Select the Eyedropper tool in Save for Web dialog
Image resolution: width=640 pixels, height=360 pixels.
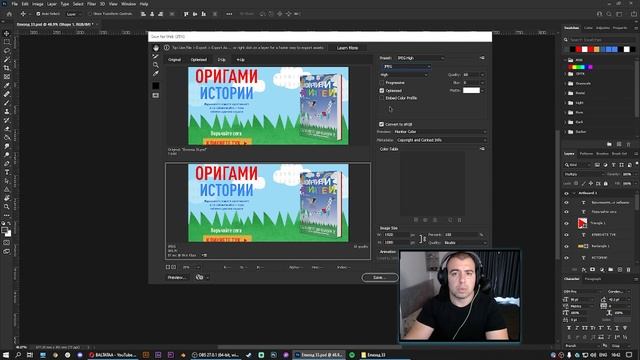pyautogui.click(x=156, y=73)
